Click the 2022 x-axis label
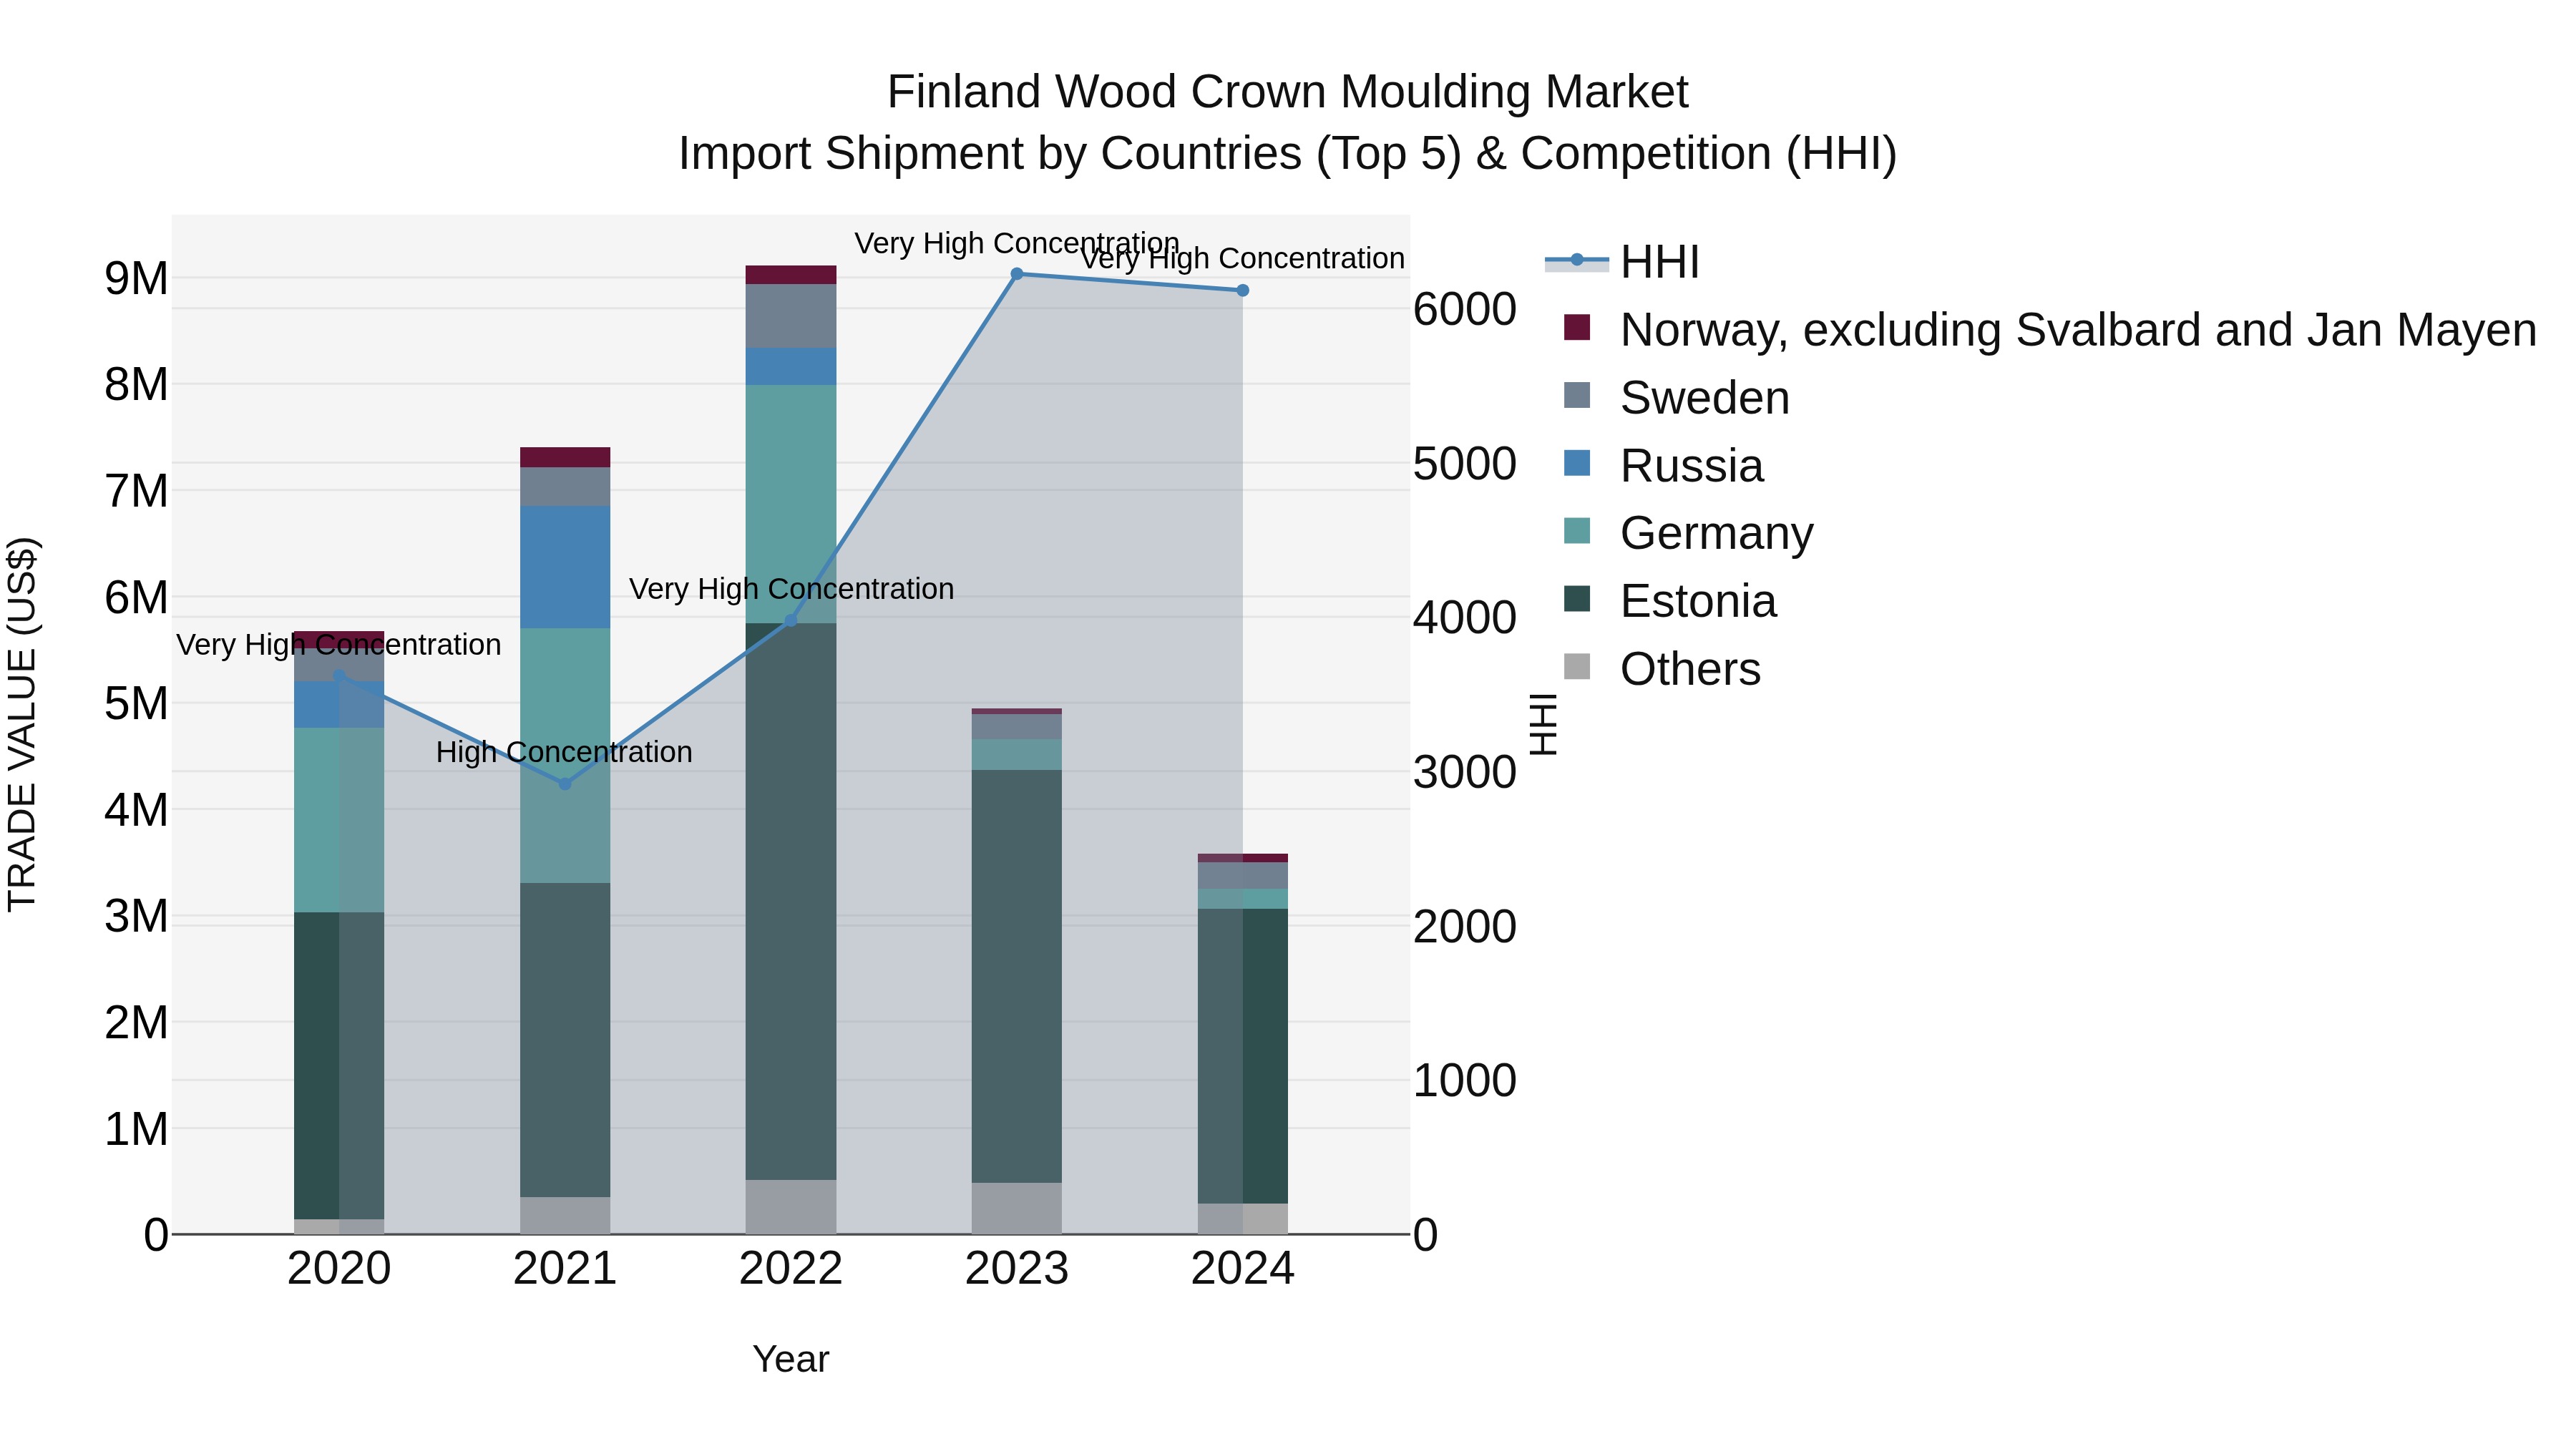 791,1269
